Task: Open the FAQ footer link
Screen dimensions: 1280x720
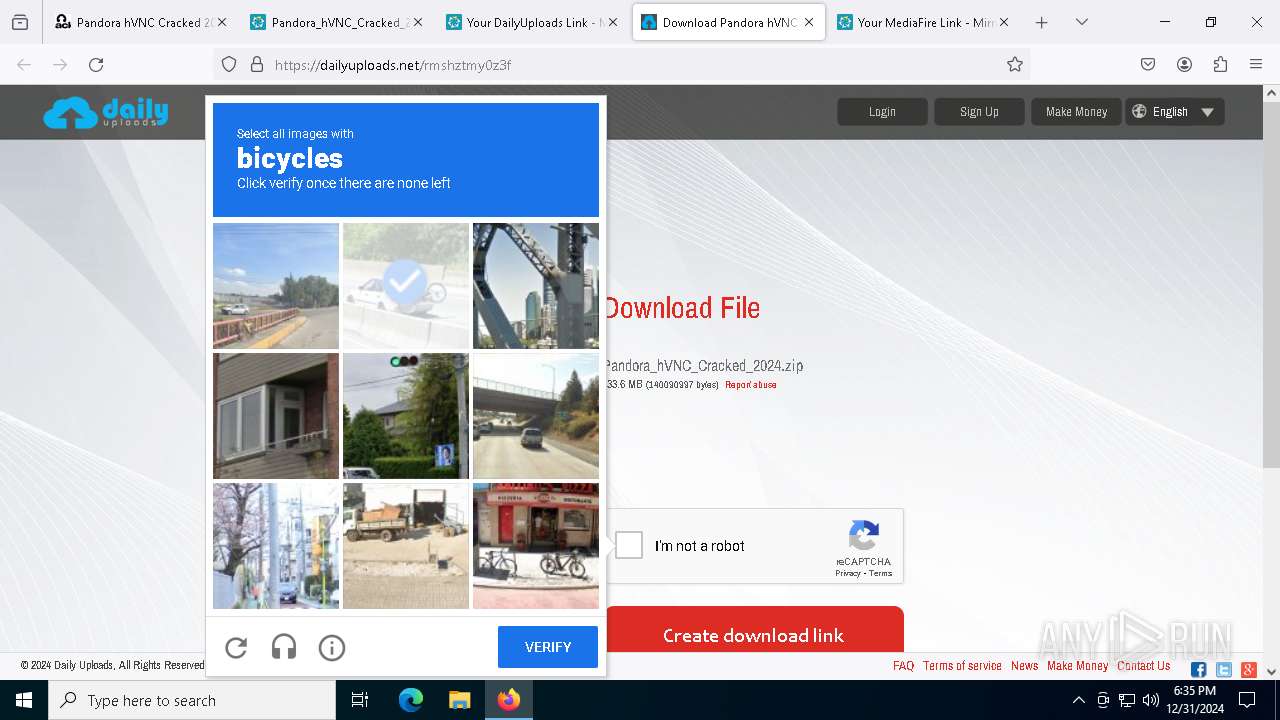Action: pyautogui.click(x=903, y=666)
